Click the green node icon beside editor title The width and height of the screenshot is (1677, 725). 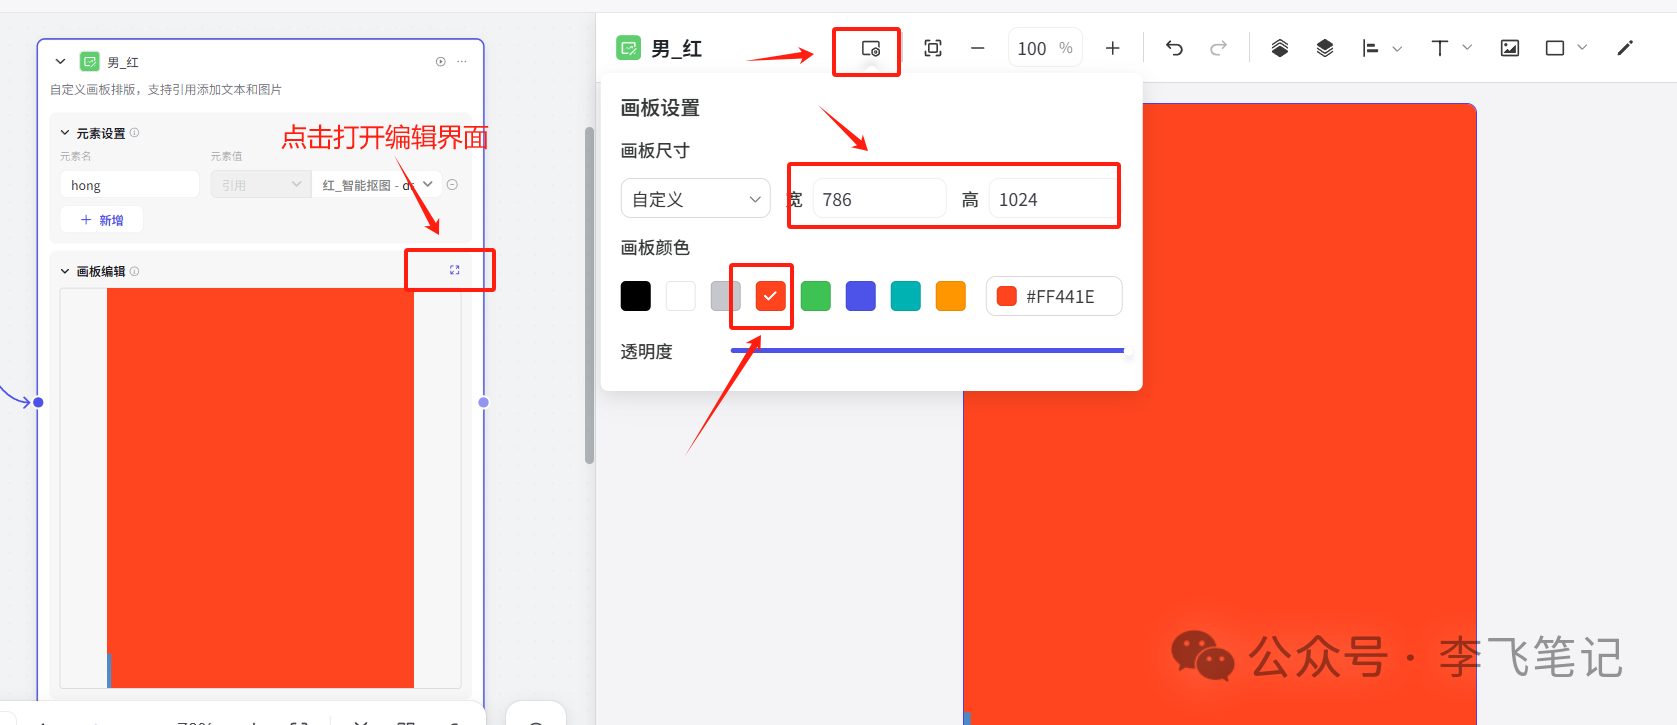click(x=628, y=48)
